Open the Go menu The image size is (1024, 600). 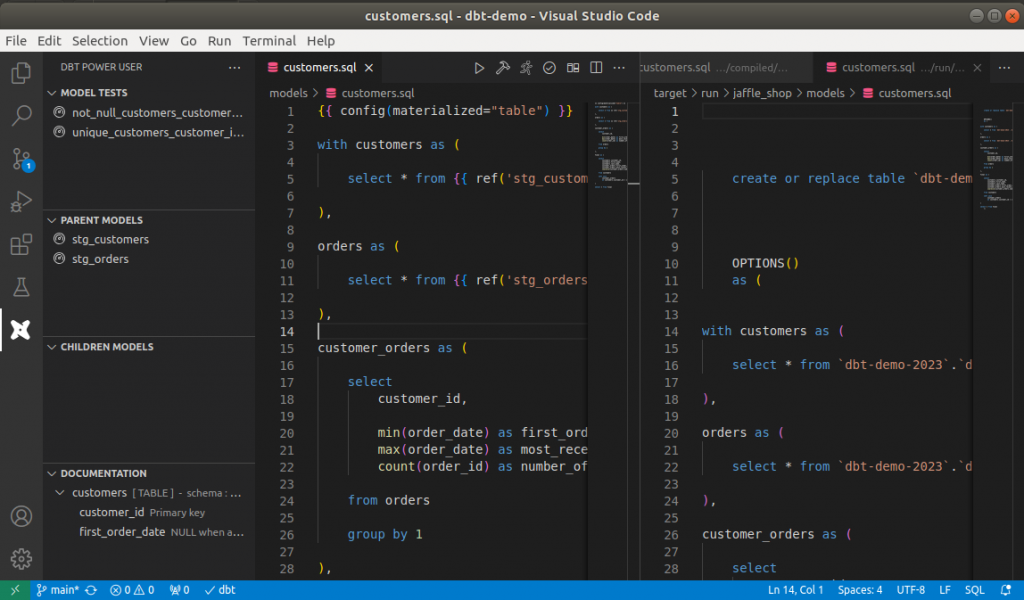pos(188,40)
